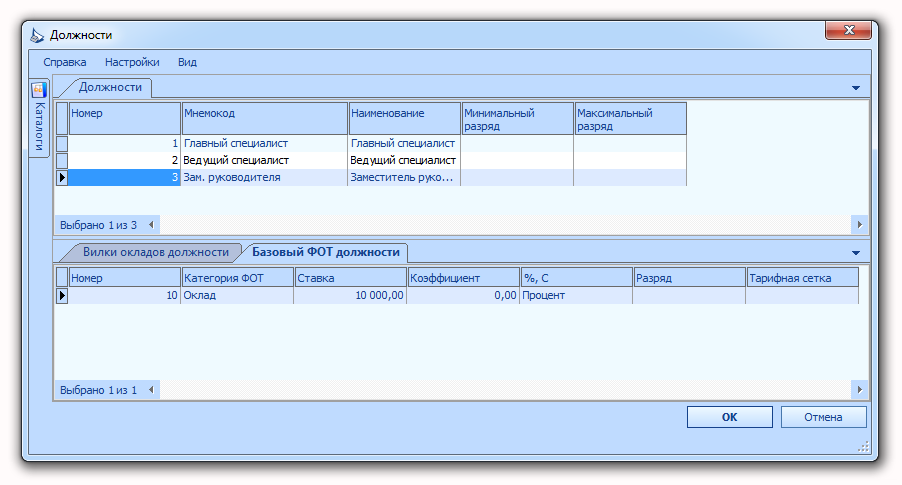The width and height of the screenshot is (902, 485).
Task: Click the Номер value '10' in lower grid
Action: (x=124, y=295)
